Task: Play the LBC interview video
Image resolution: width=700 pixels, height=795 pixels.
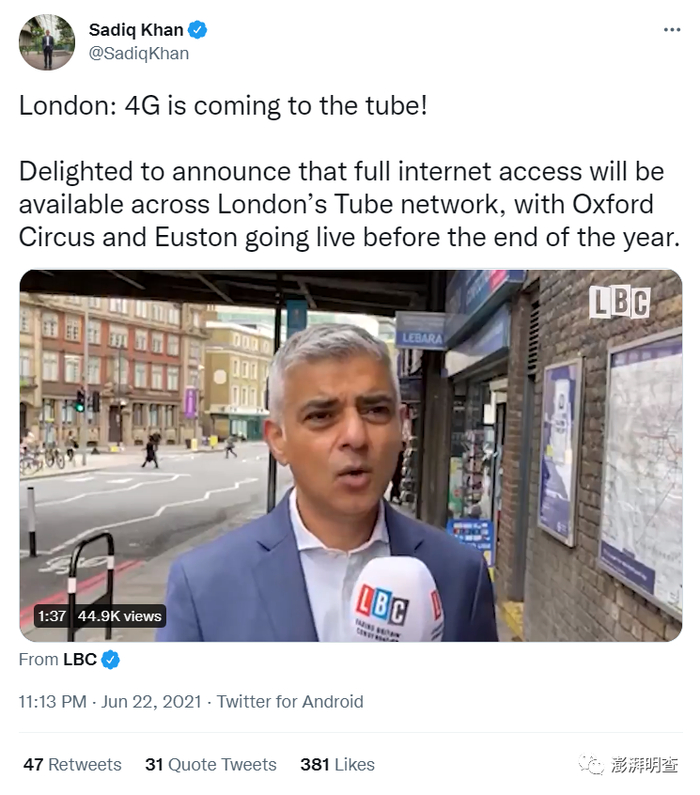Action: click(x=351, y=455)
